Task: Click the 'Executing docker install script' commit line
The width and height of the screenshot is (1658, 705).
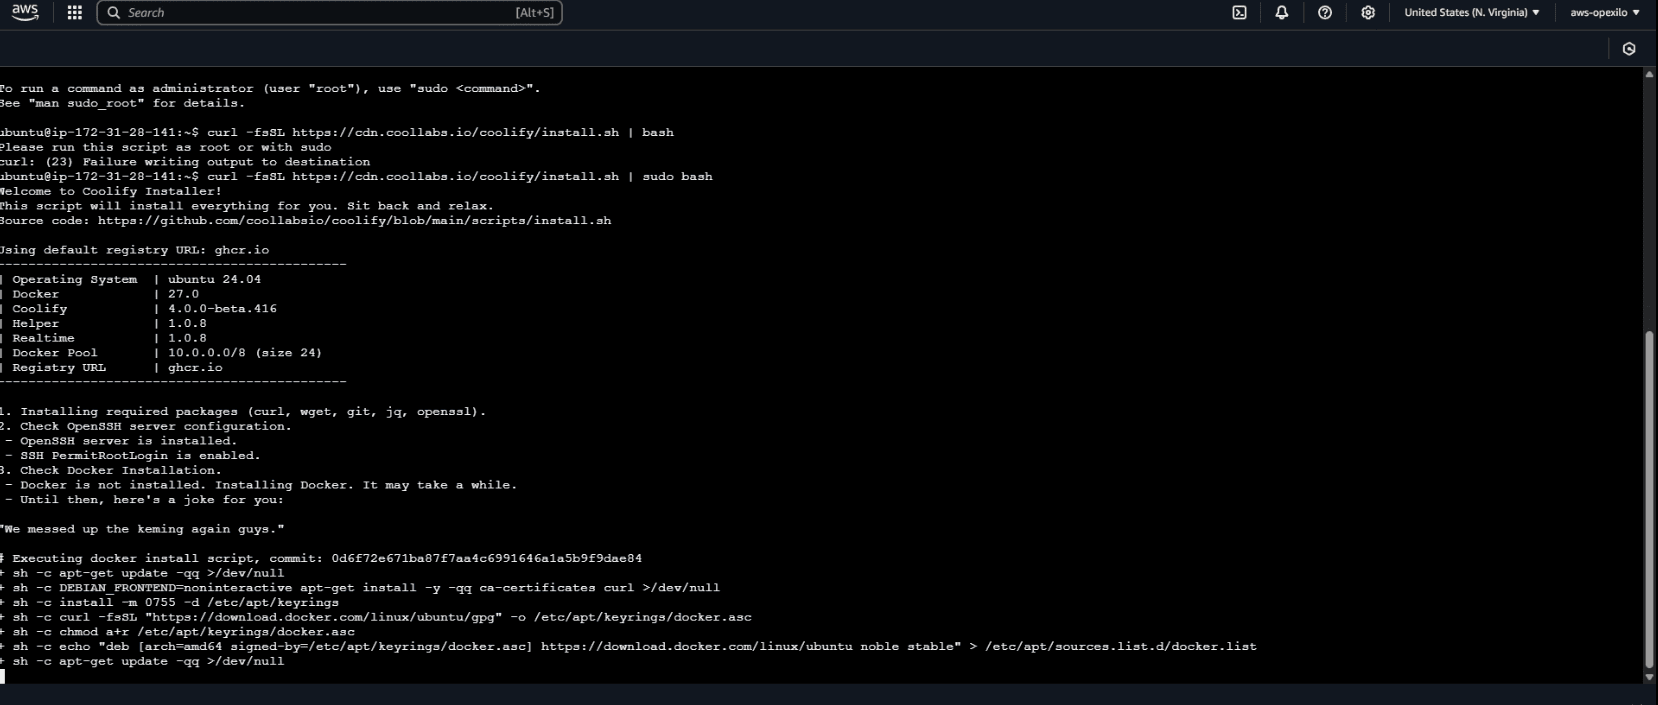Action: pos(321,558)
